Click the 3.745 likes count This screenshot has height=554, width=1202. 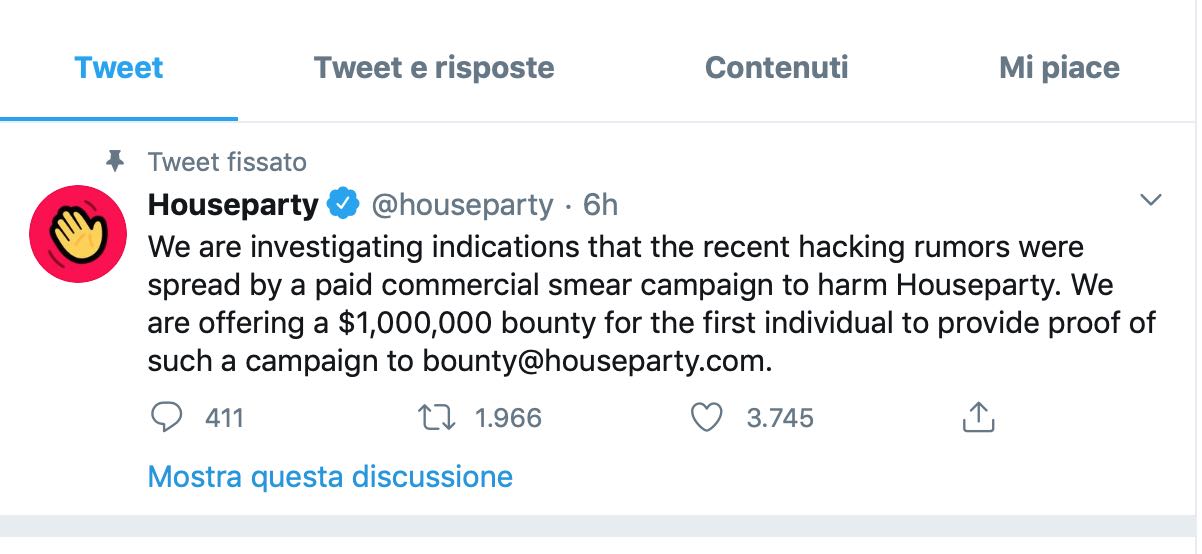click(x=780, y=417)
